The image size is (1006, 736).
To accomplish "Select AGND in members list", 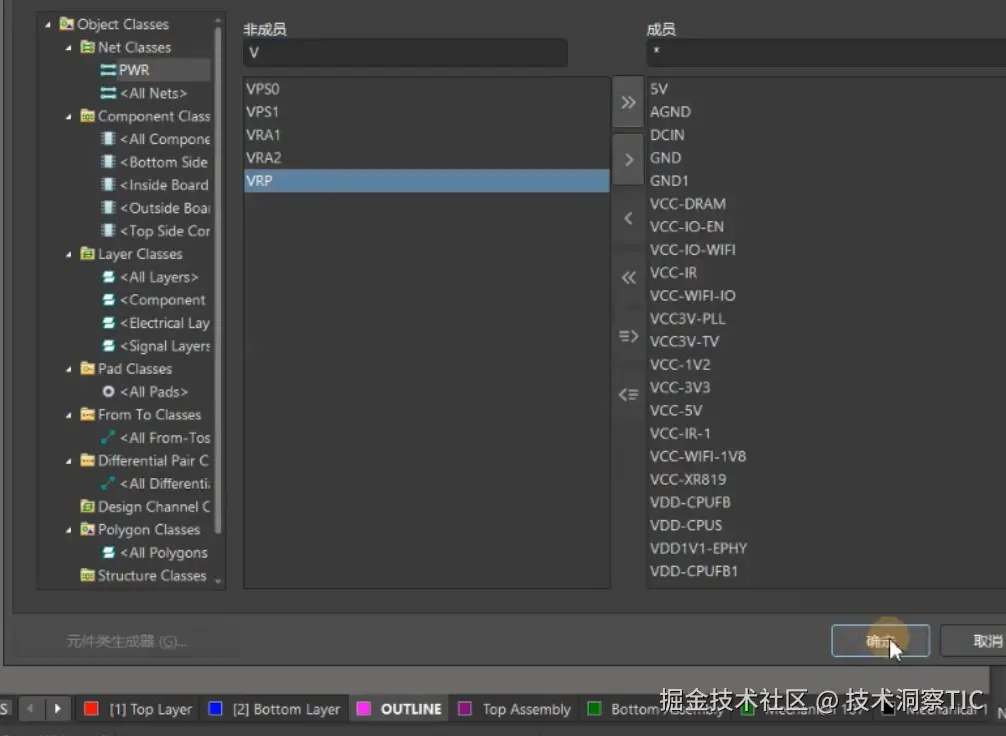I will pos(670,112).
